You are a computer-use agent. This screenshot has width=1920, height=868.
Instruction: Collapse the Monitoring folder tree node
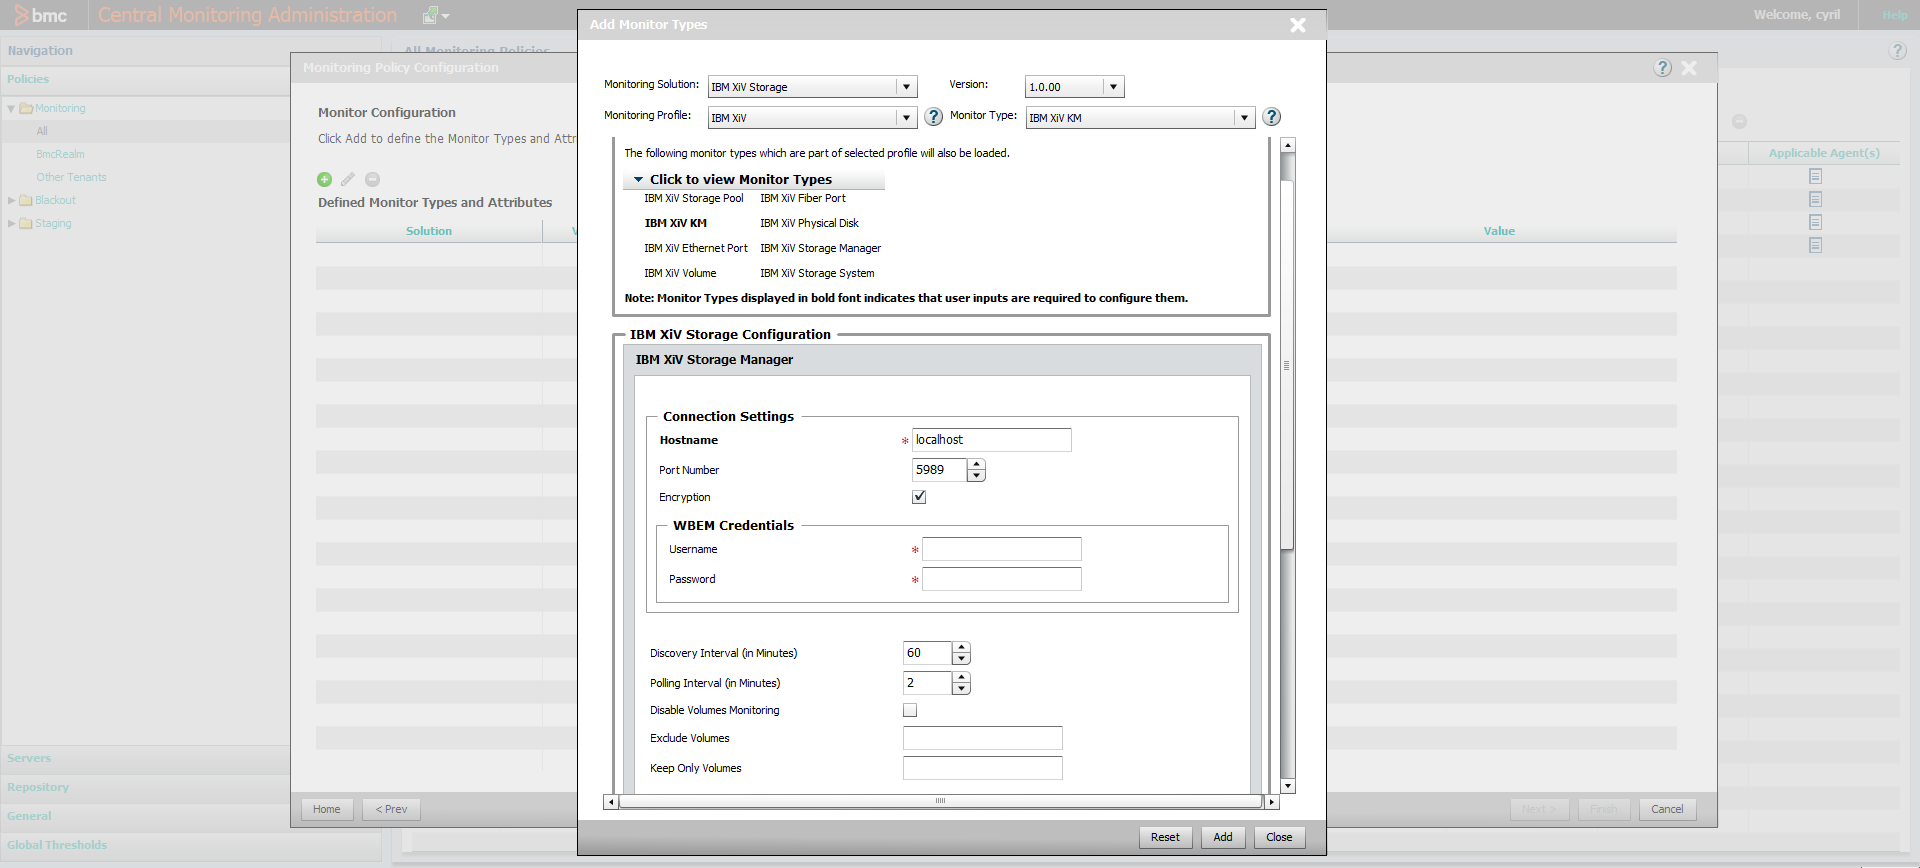tap(11, 108)
